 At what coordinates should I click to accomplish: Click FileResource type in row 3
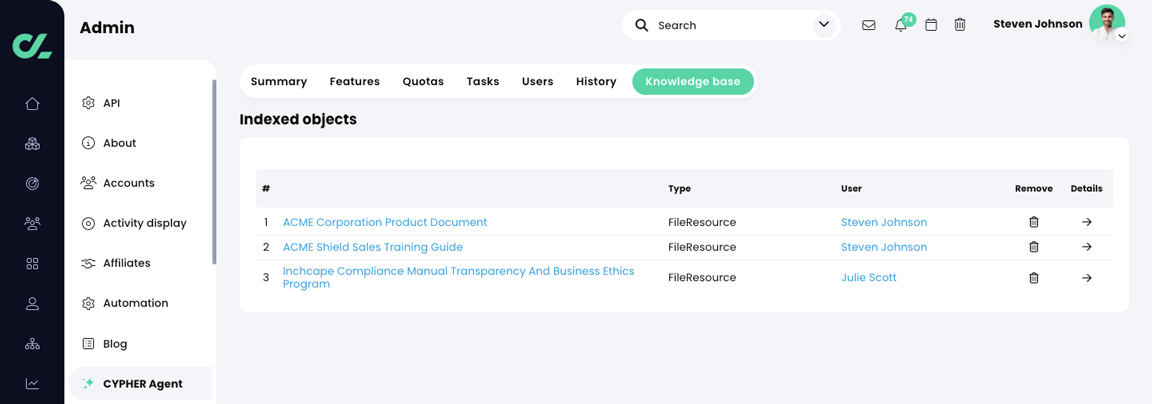[702, 278]
